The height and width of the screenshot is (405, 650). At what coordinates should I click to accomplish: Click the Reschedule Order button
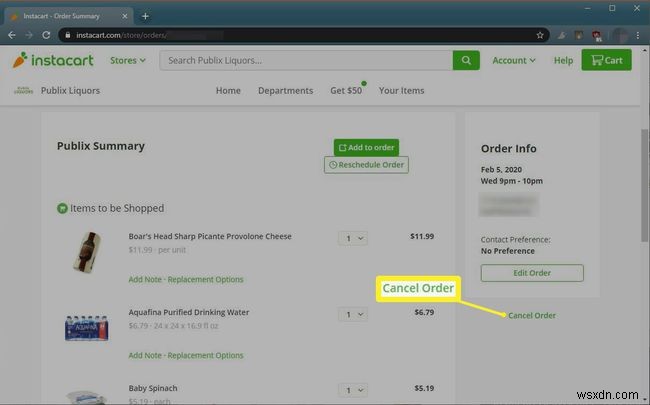coord(366,165)
